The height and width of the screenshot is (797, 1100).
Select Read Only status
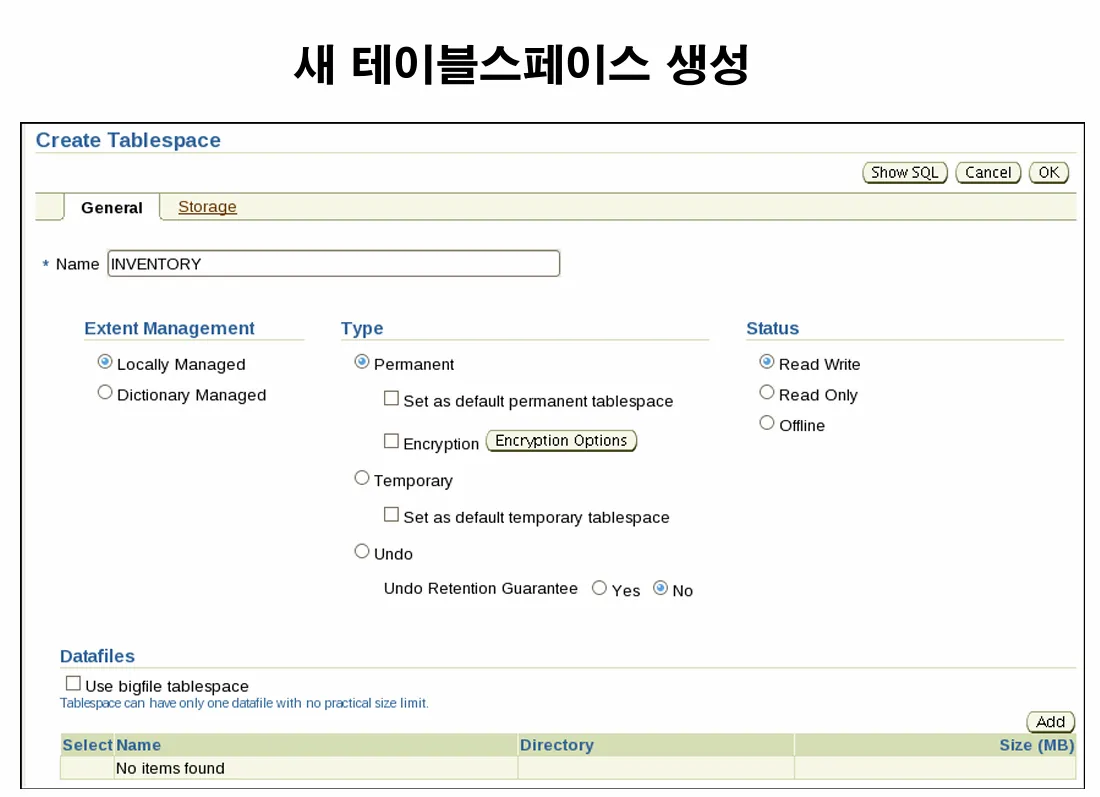tap(767, 393)
